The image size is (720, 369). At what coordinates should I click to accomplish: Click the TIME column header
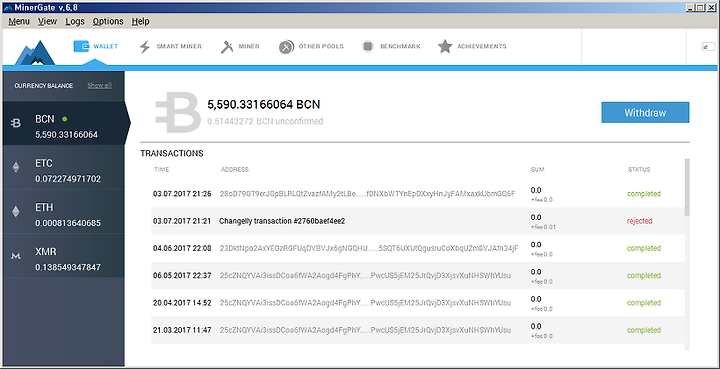(162, 170)
